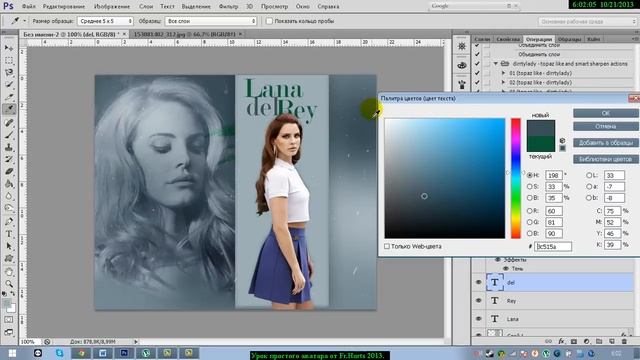Open the status bar info arrow
Image resolution: width=640 pixels, height=360 pixels.
[x=136, y=342]
